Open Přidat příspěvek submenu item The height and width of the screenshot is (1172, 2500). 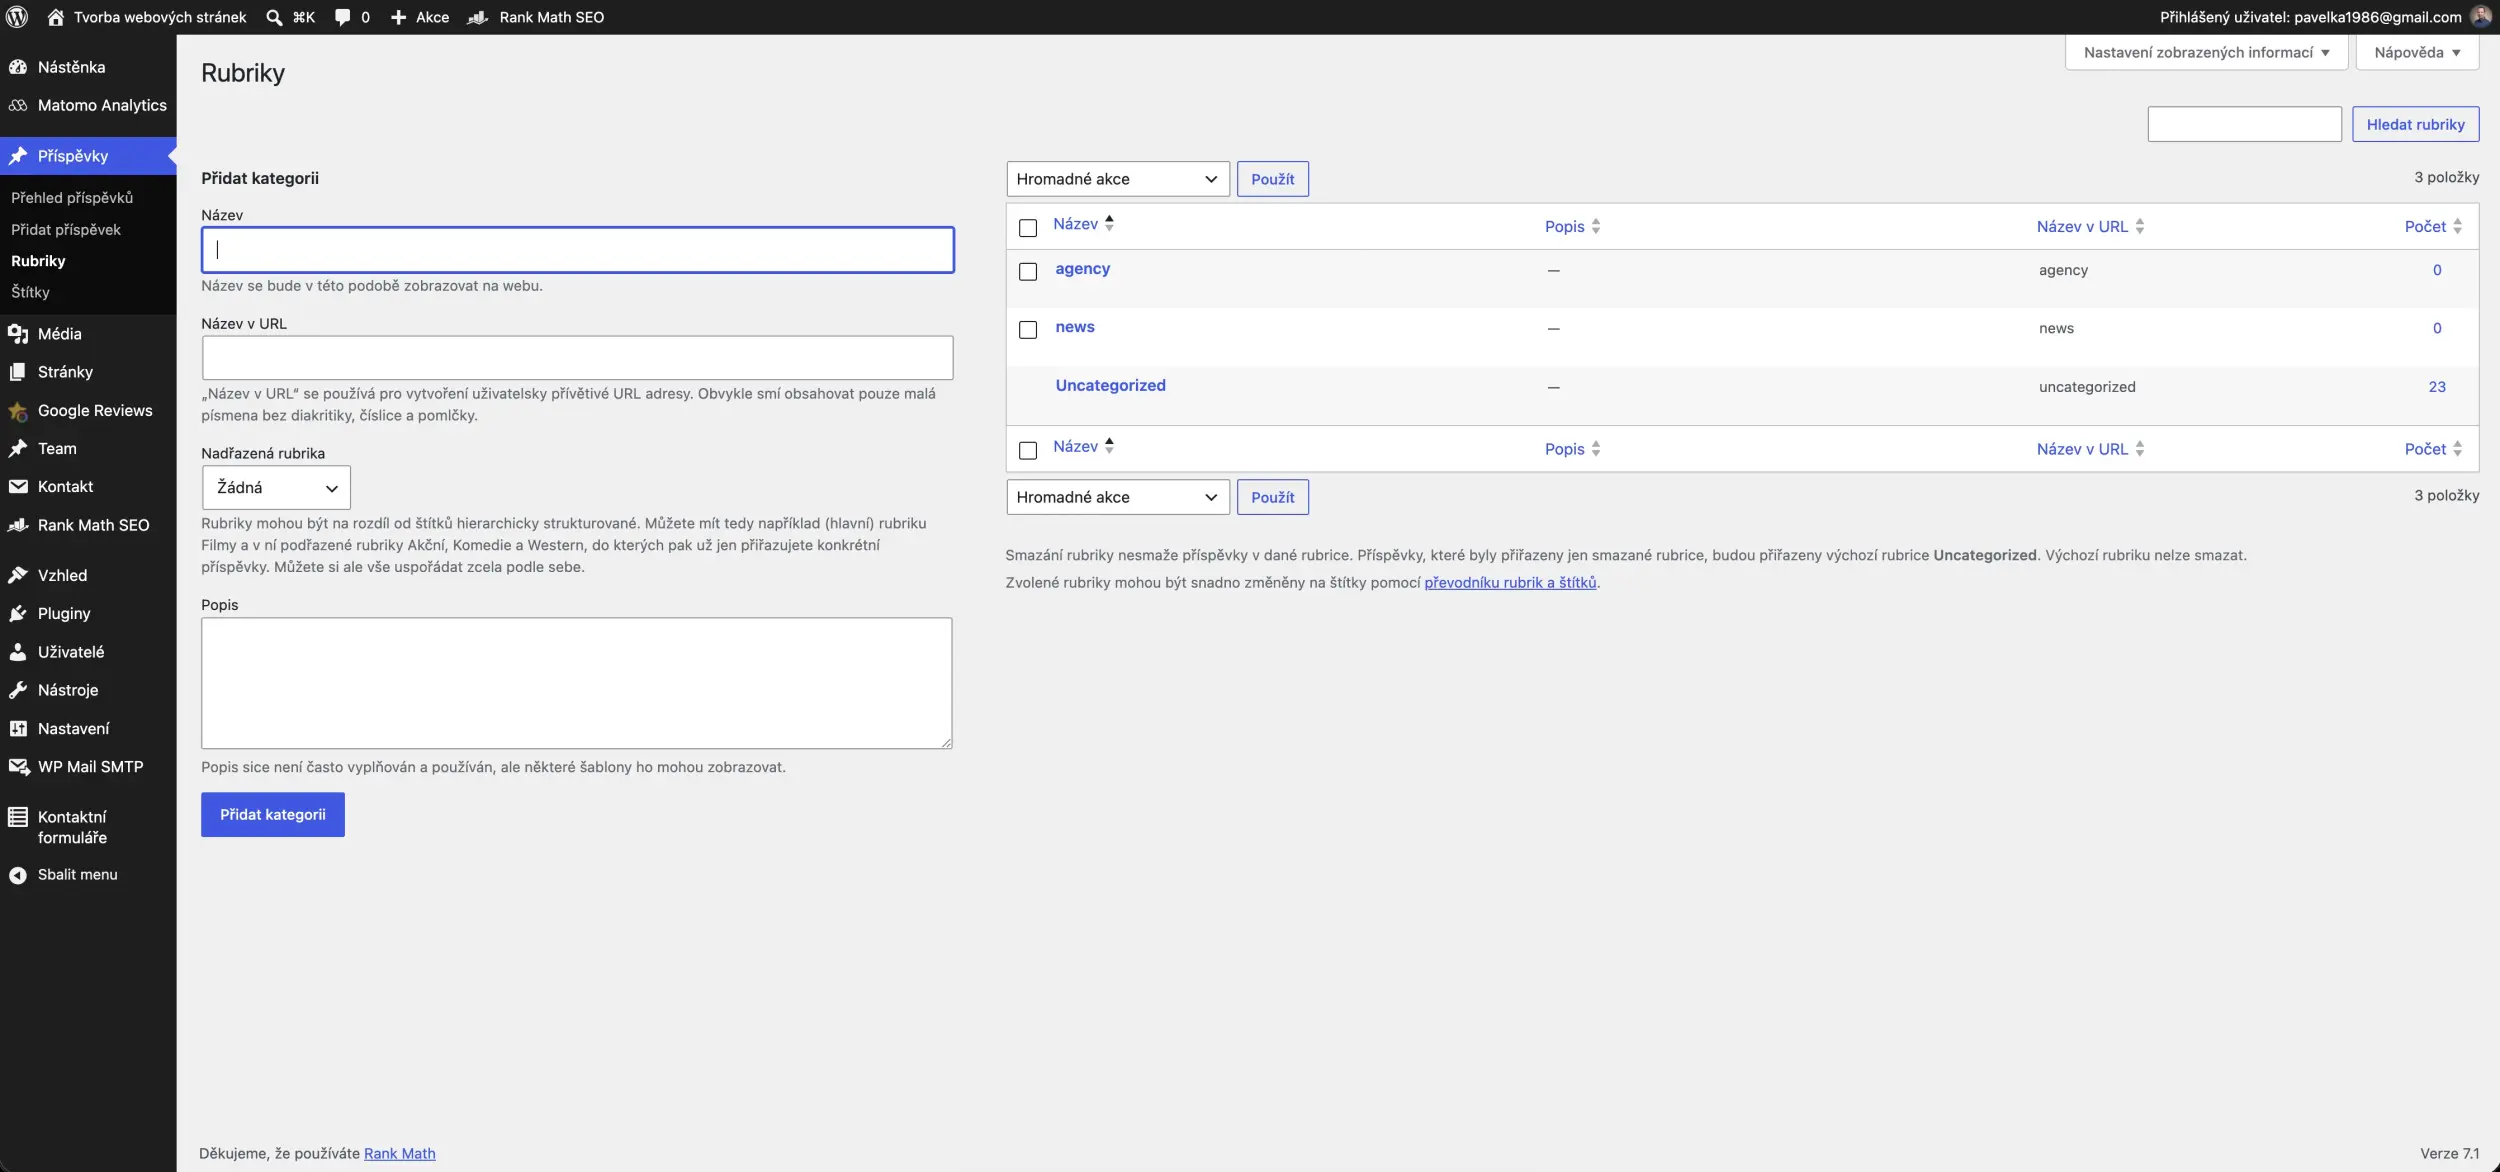click(x=66, y=230)
